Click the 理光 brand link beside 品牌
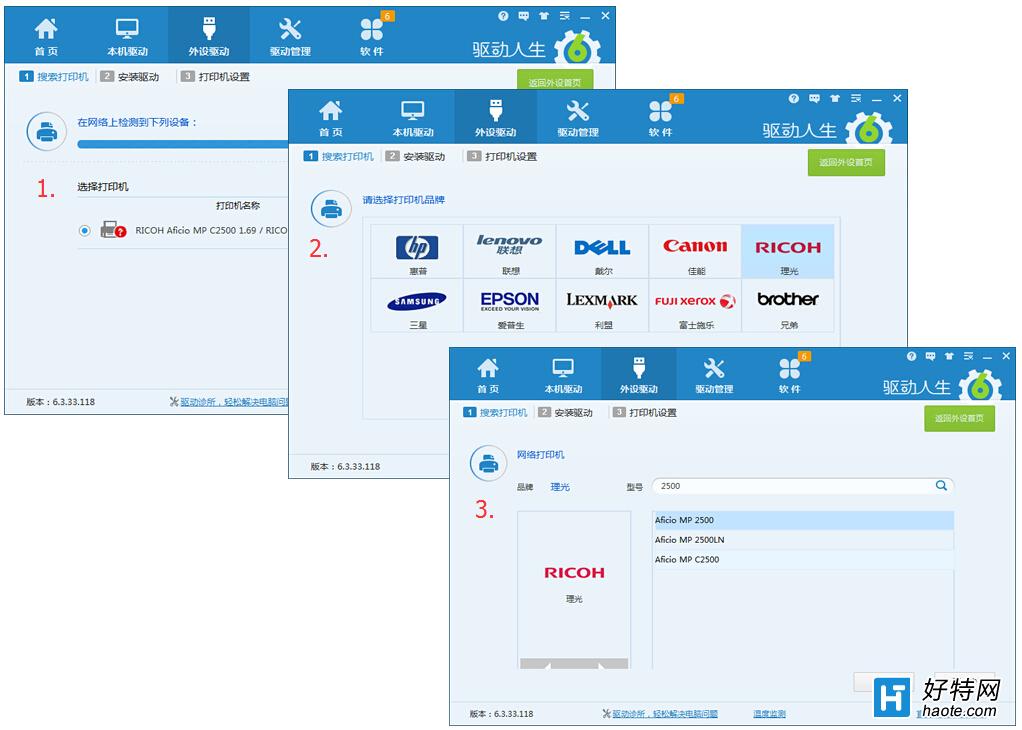Image resolution: width=1022 pixels, height=730 pixels. (x=560, y=487)
